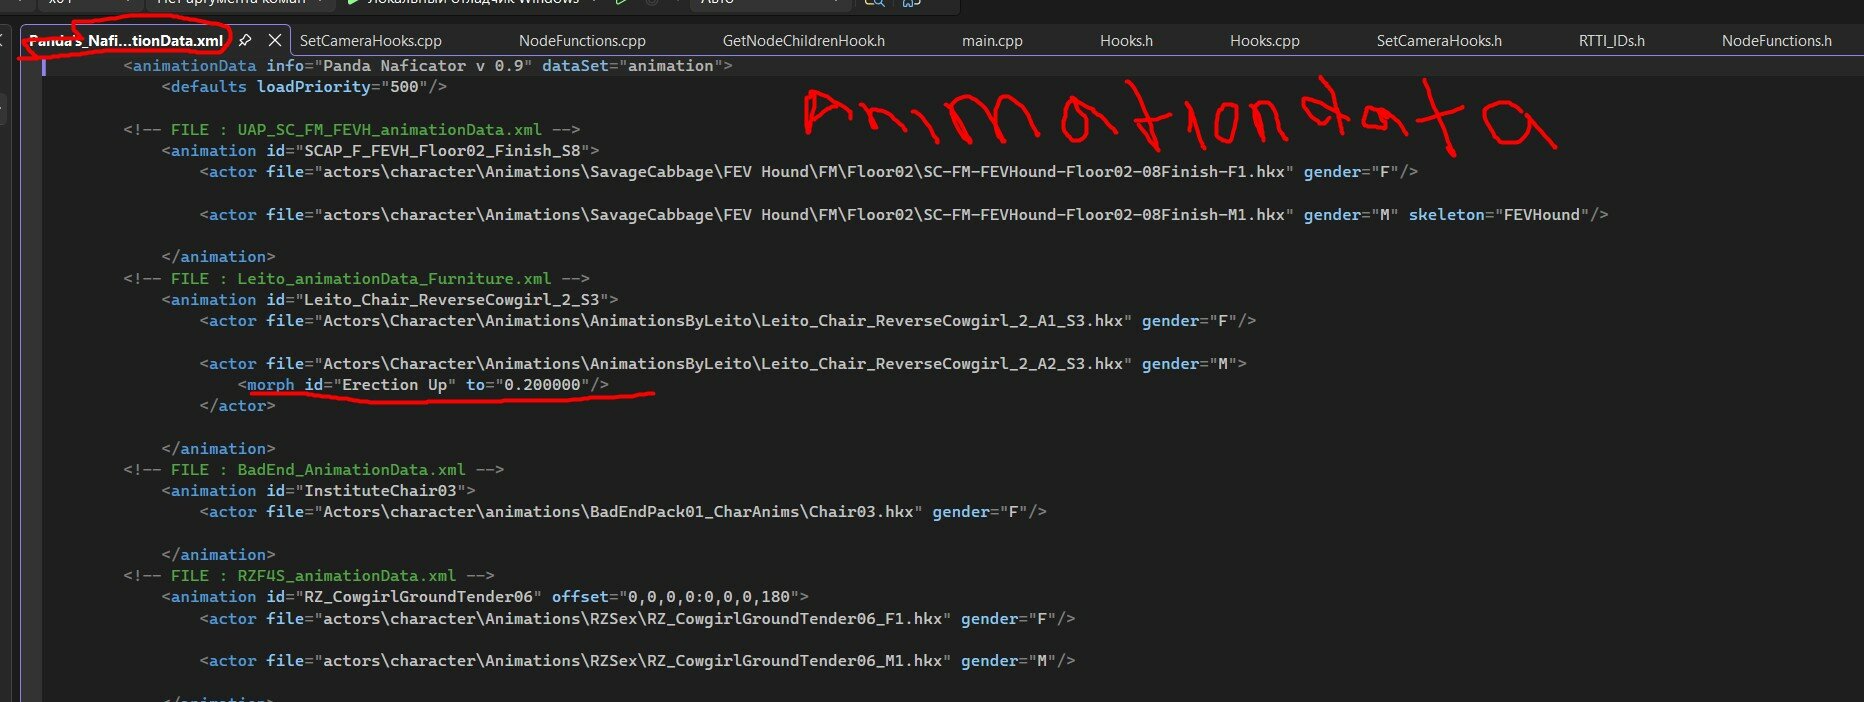1864x702 pixels.
Task: Switch to SetCameraHooks.h tab
Action: coord(1439,41)
